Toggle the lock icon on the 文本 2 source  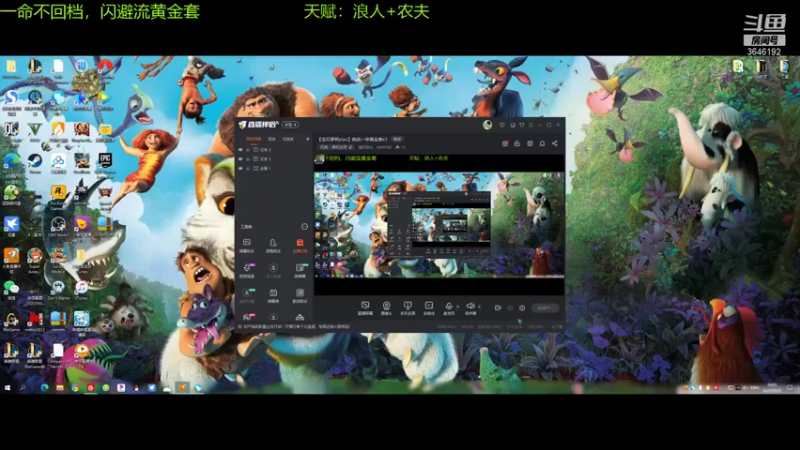pyautogui.click(x=248, y=150)
